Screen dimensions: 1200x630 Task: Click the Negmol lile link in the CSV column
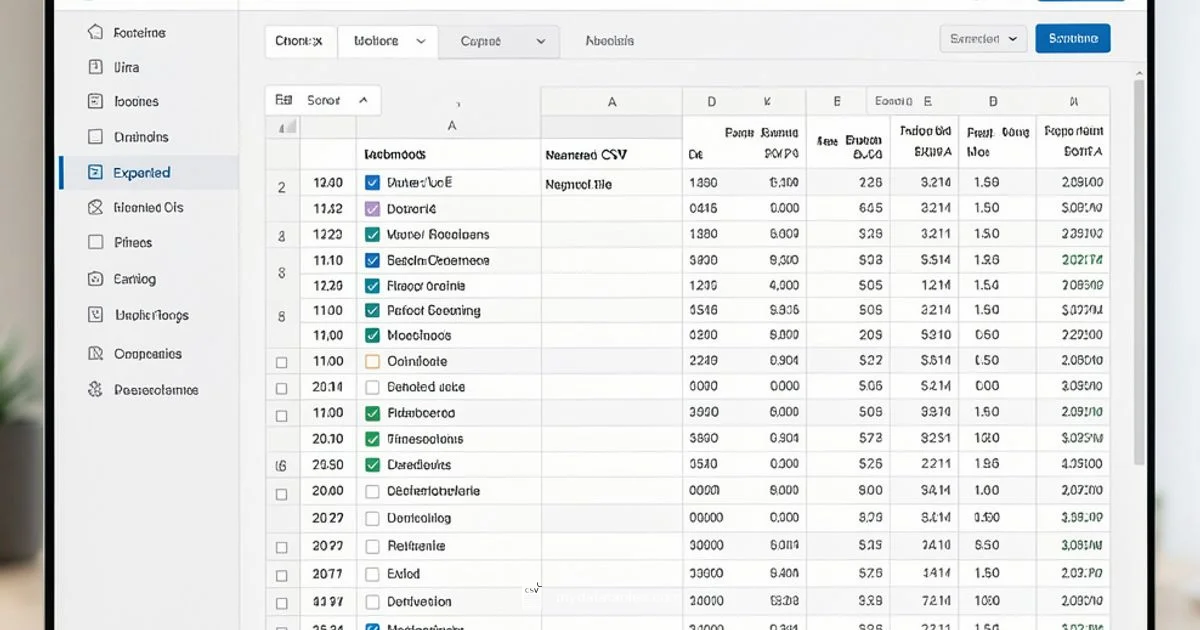click(x=576, y=183)
